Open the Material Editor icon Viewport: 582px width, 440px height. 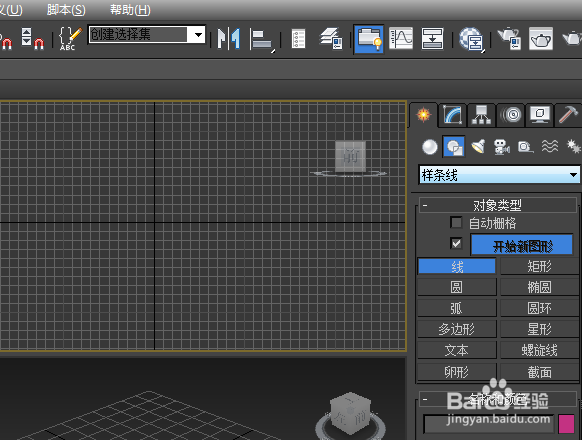point(471,39)
